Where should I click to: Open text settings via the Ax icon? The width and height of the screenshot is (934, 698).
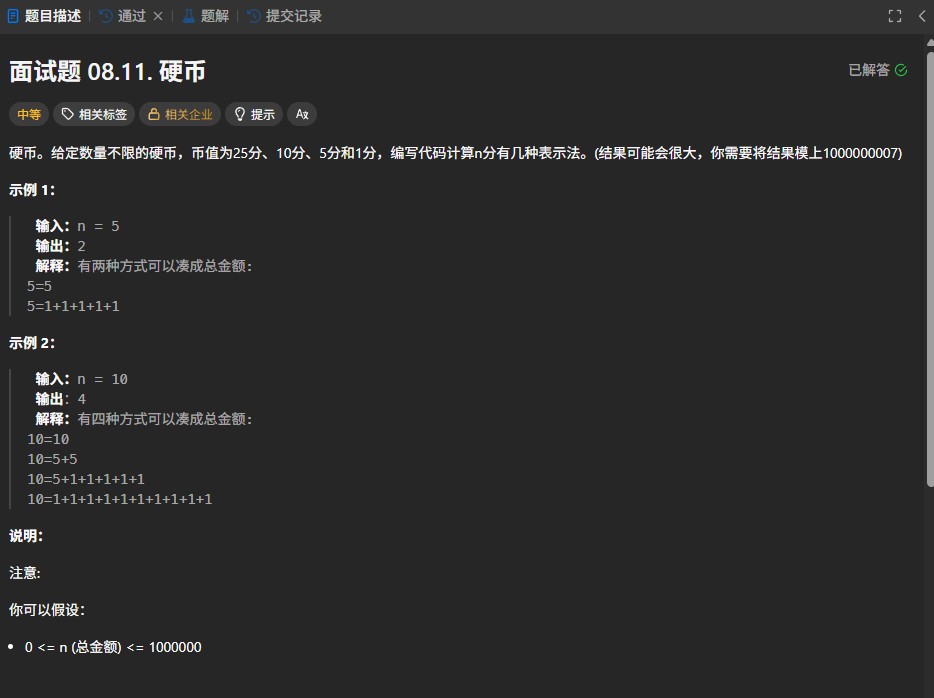point(302,114)
